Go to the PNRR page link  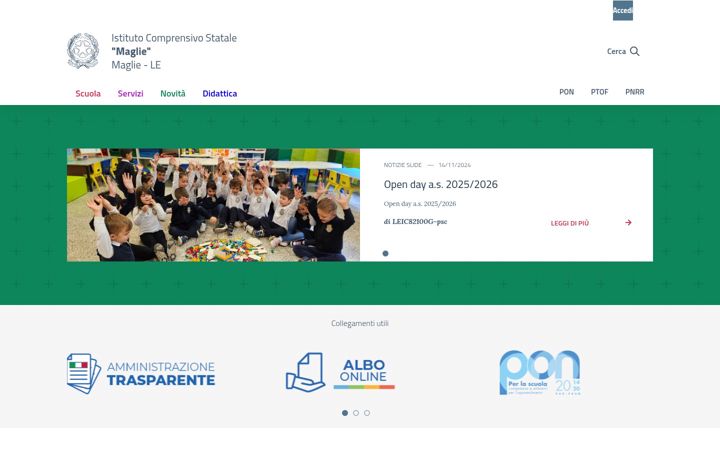point(635,92)
